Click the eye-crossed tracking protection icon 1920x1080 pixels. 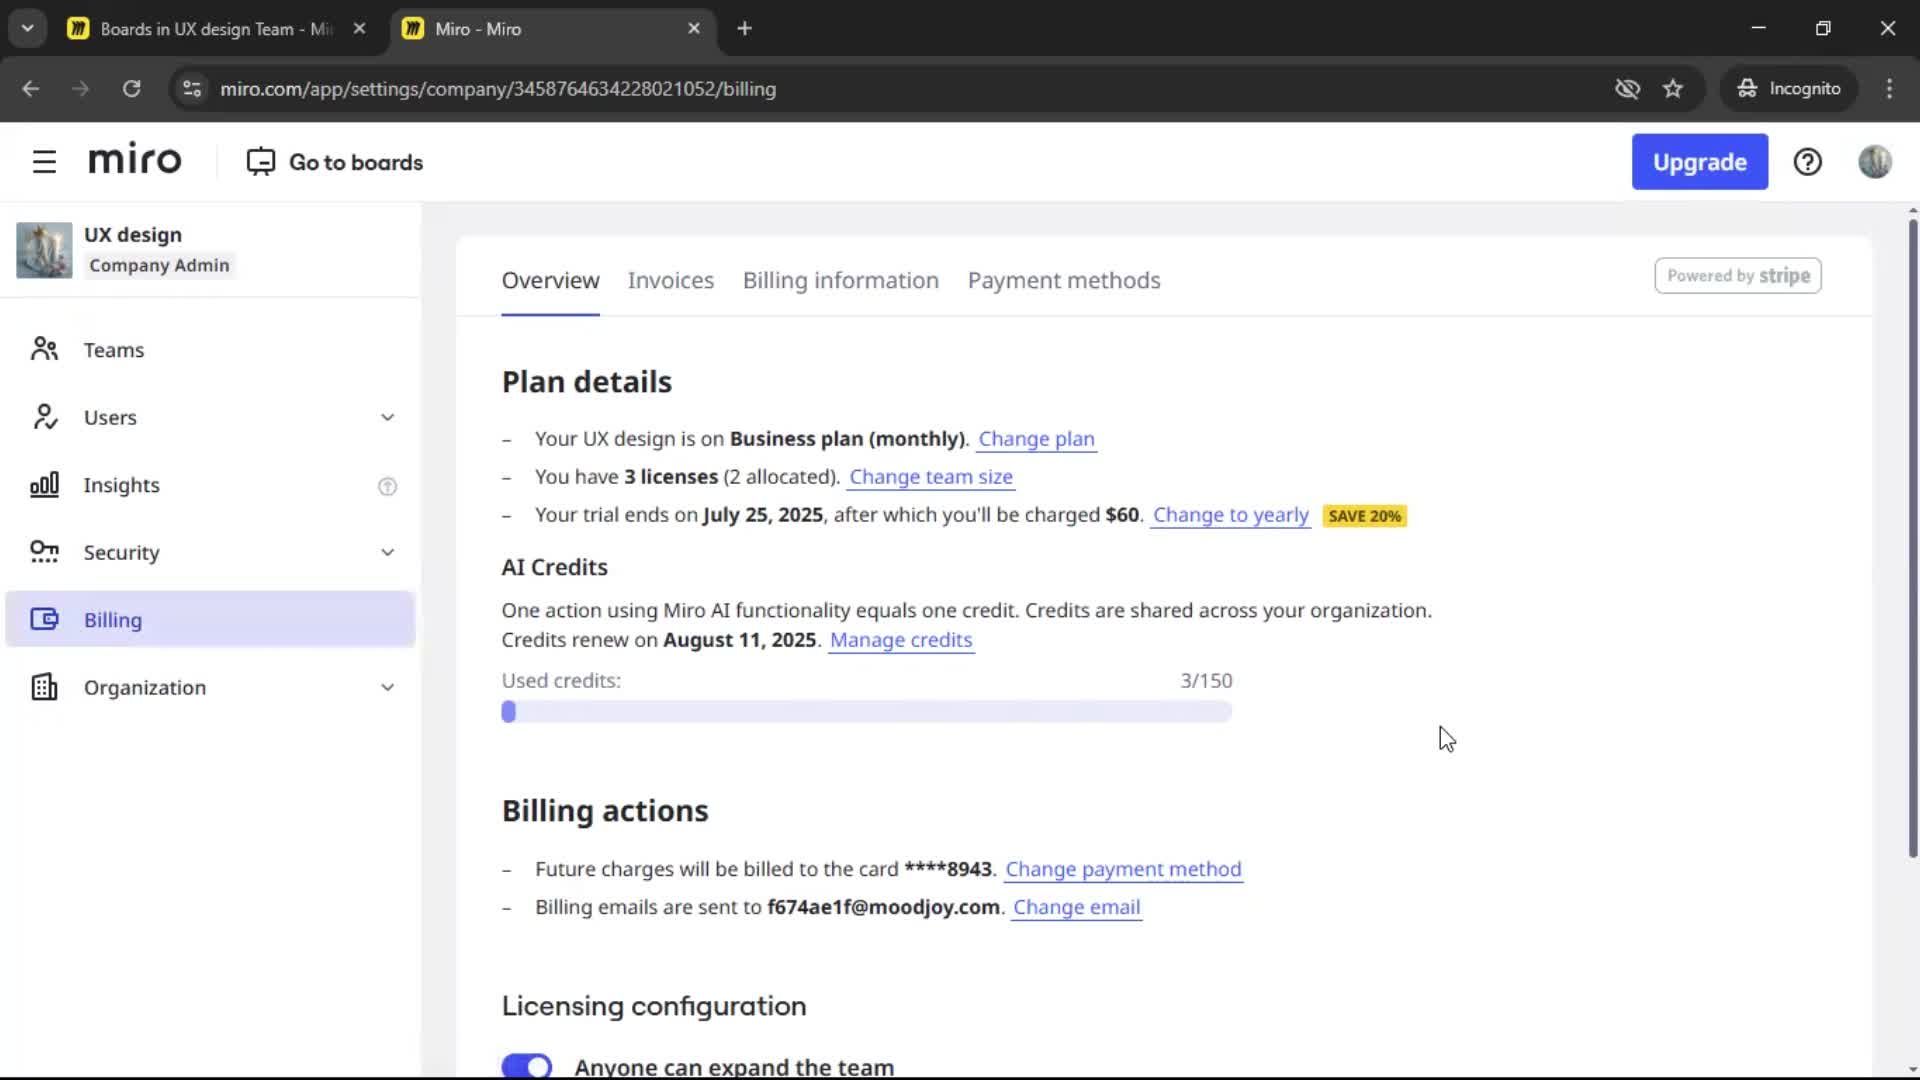pos(1627,88)
